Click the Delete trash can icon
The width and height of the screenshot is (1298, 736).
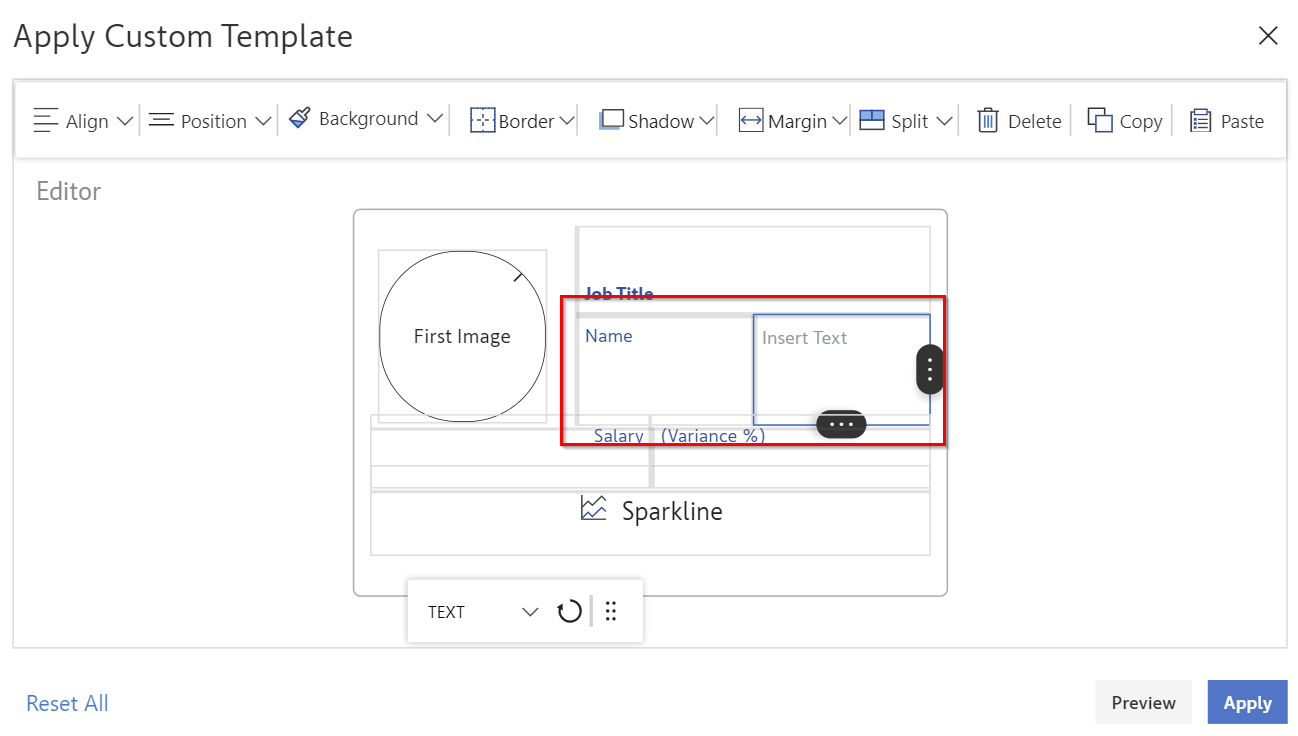pyautogui.click(x=988, y=121)
